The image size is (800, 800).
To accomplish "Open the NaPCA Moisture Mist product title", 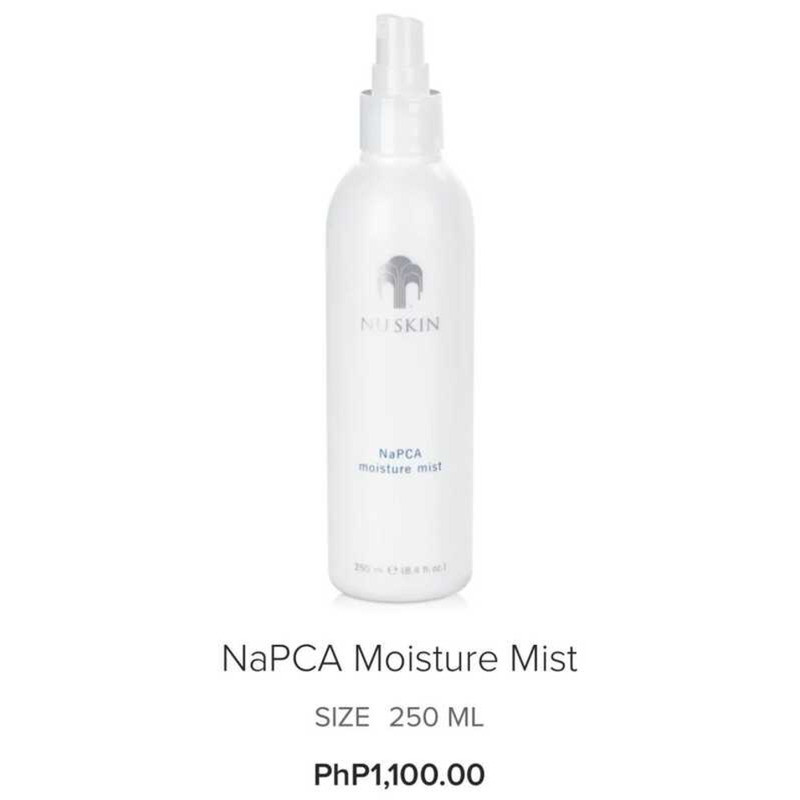I will click(399, 658).
